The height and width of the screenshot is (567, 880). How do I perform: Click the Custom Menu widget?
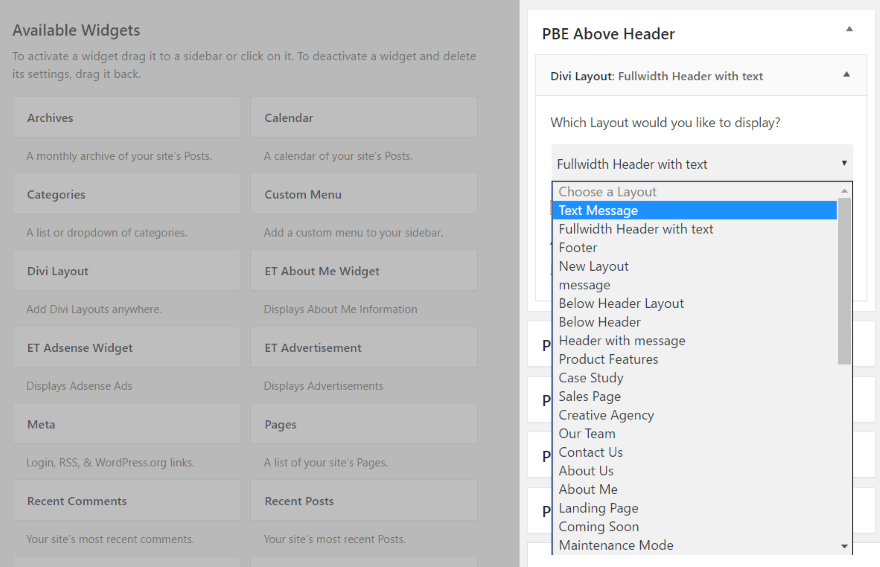pyautogui.click(x=364, y=194)
